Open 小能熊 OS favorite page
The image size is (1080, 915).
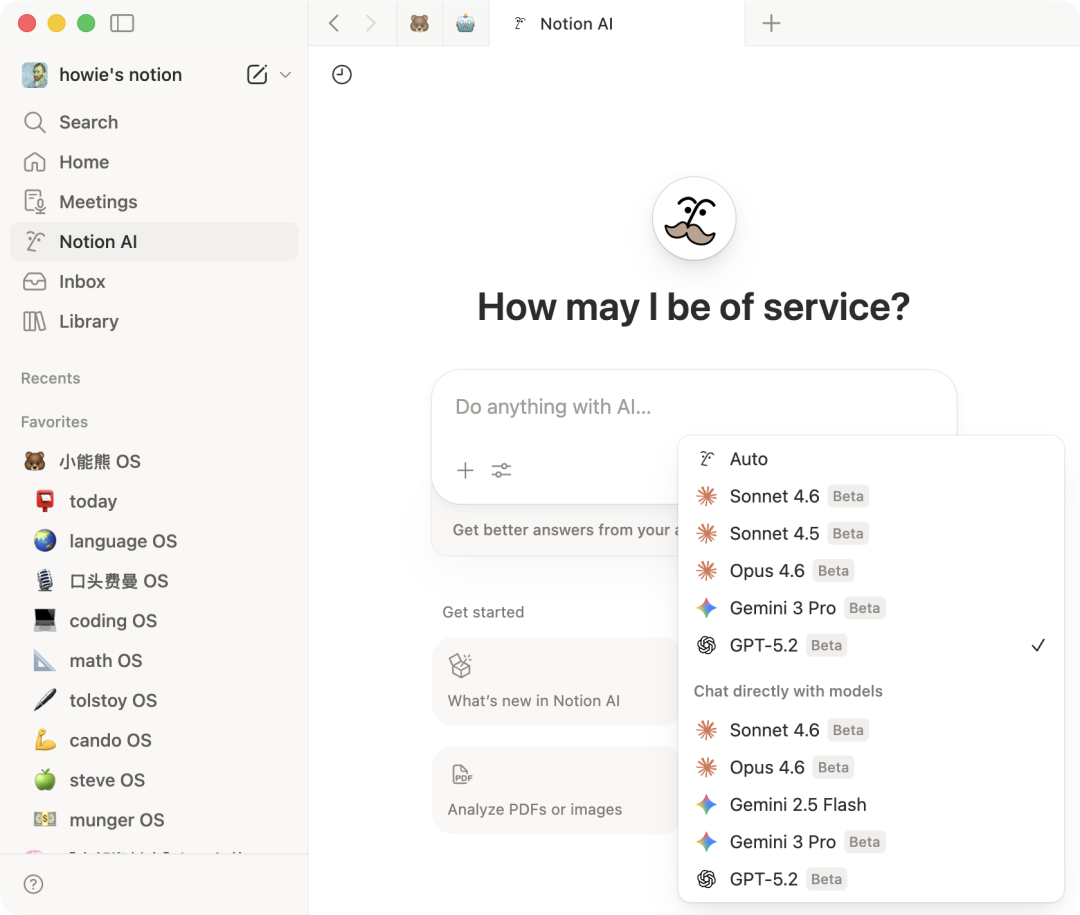pos(154,462)
